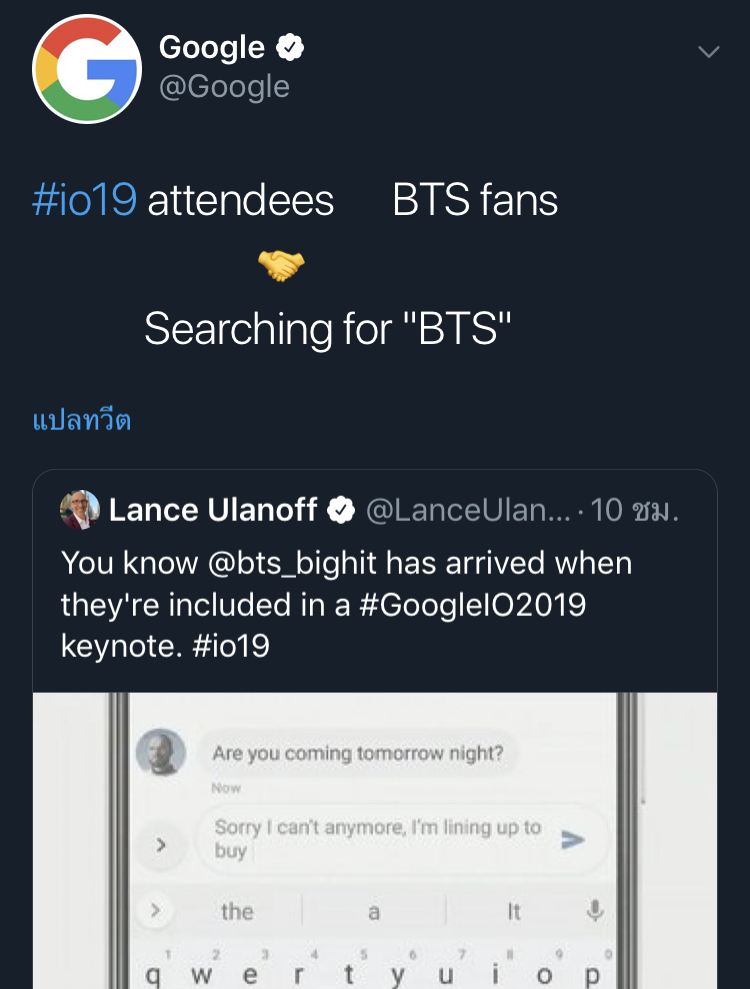
Task: Expand the keyboard suggestion bar arrow
Action: pos(156,911)
